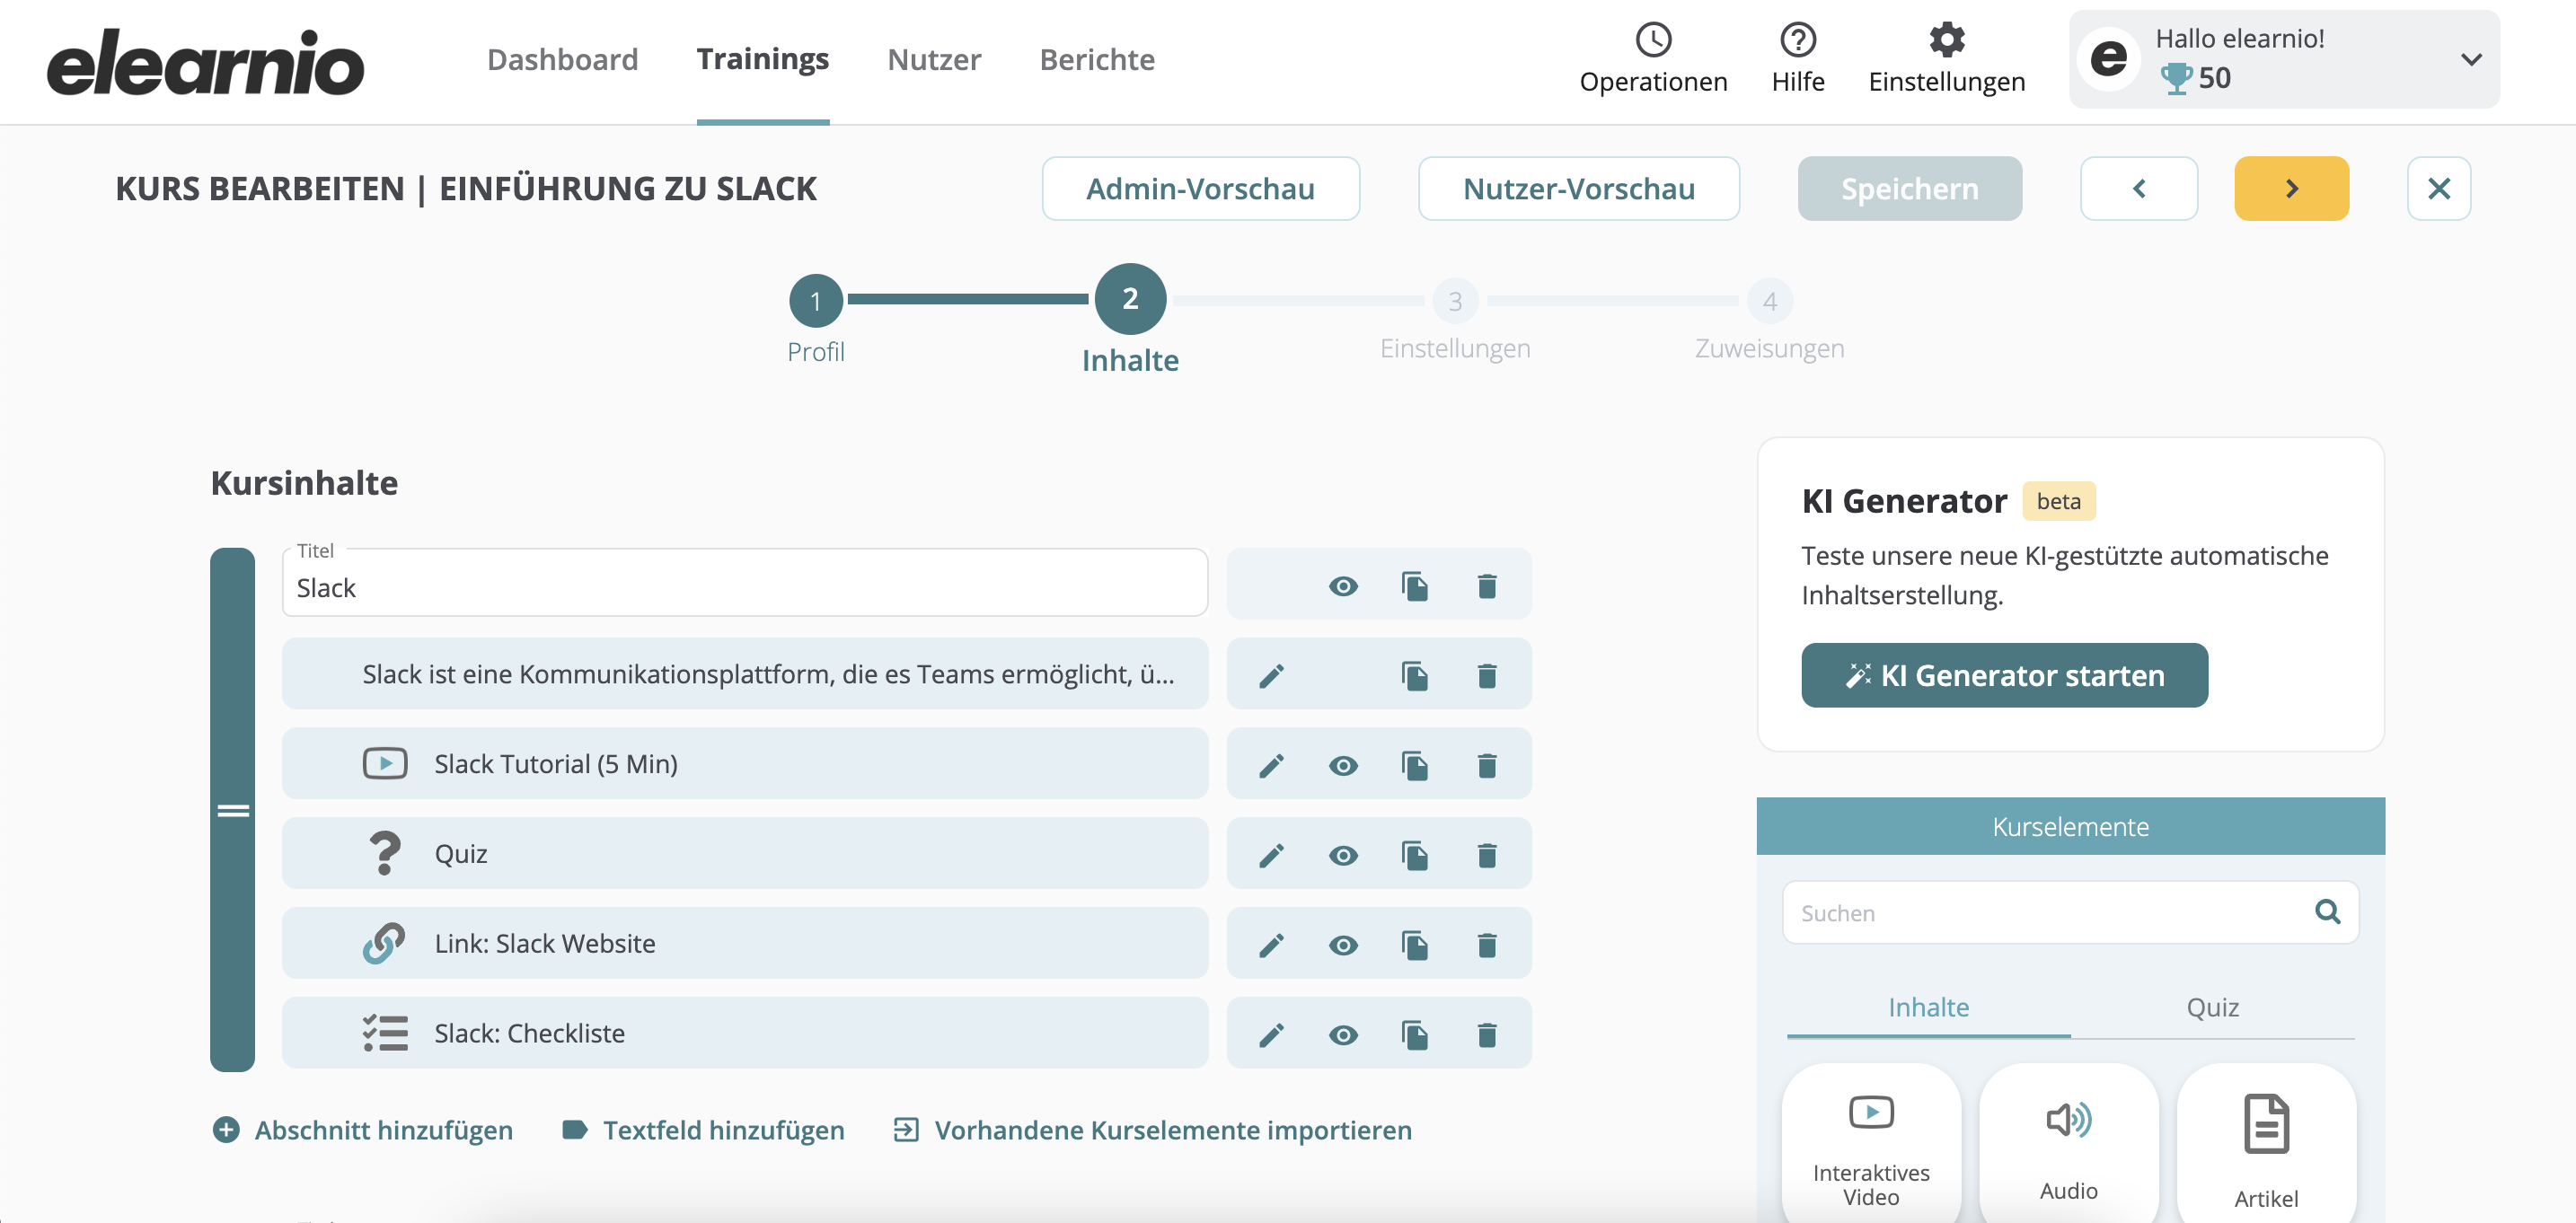The width and height of the screenshot is (2576, 1223).
Task: Open the Berichte menu
Action: click(x=1097, y=60)
